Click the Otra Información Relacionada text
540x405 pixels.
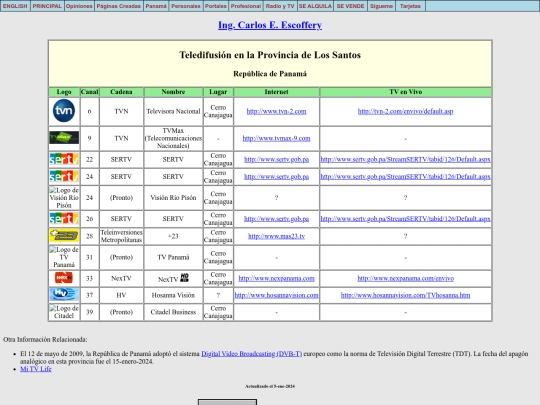pyautogui.click(x=45, y=340)
